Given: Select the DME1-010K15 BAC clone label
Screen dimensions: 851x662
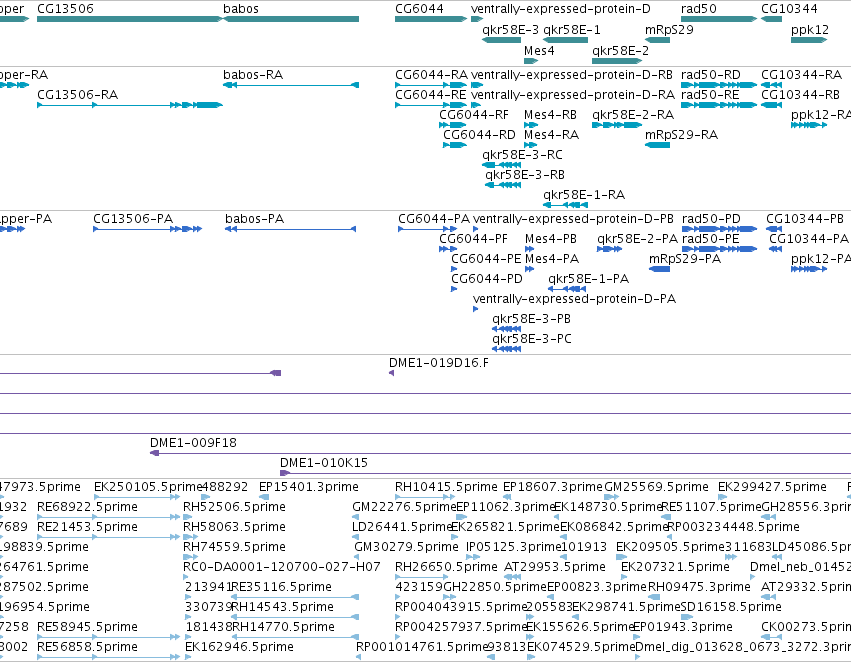Looking at the screenshot, I should (324, 463).
